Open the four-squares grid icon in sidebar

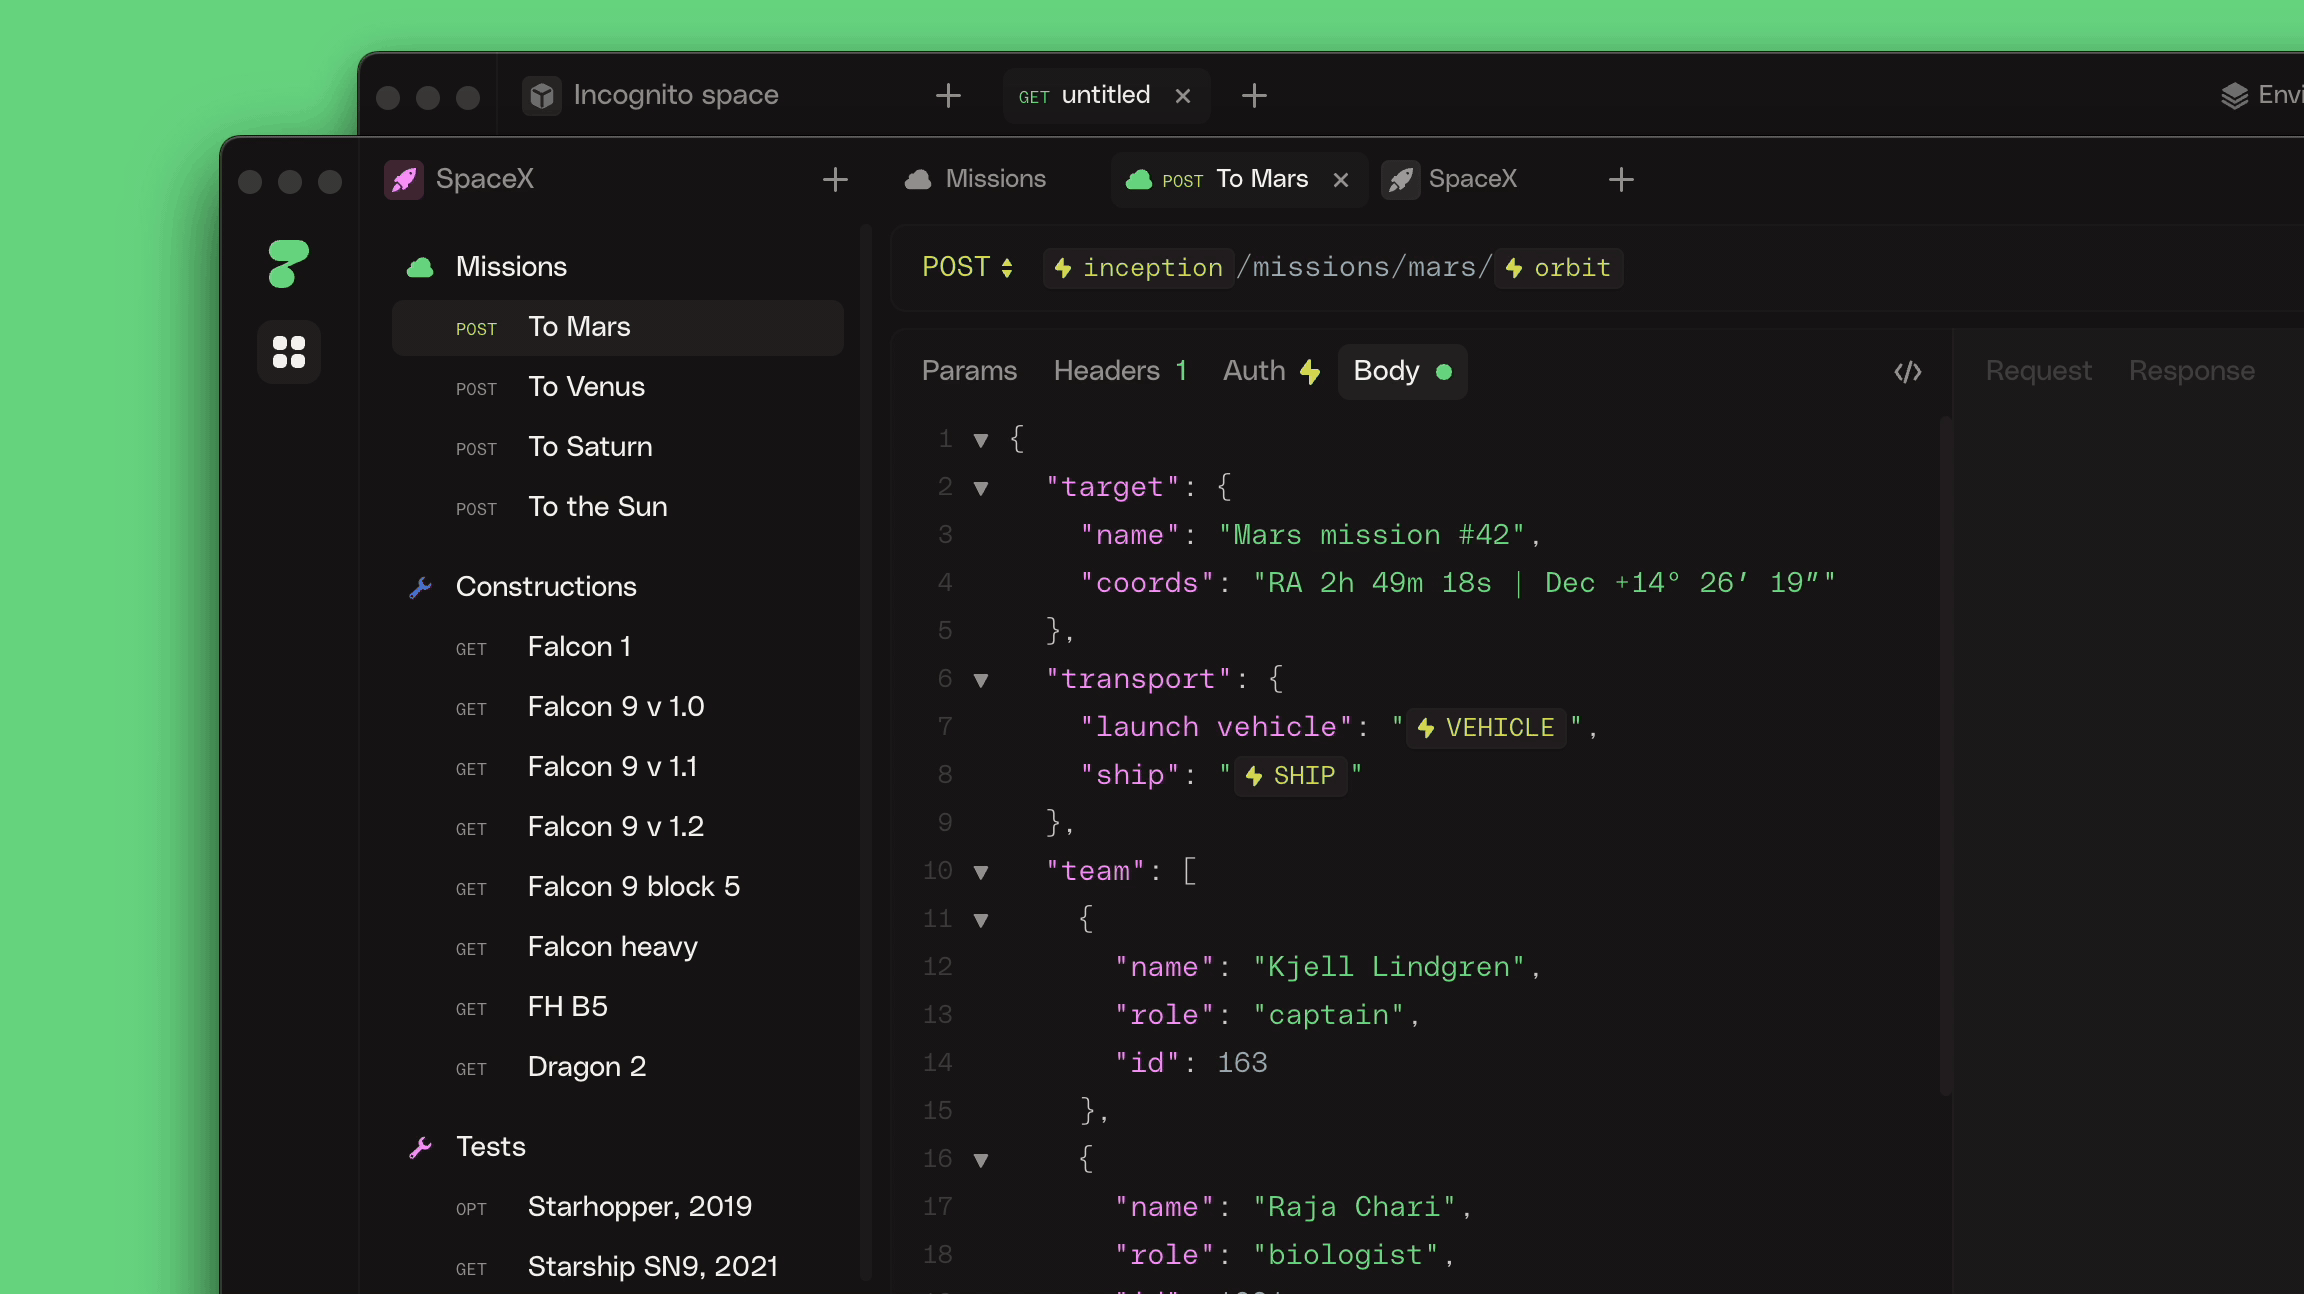(289, 352)
